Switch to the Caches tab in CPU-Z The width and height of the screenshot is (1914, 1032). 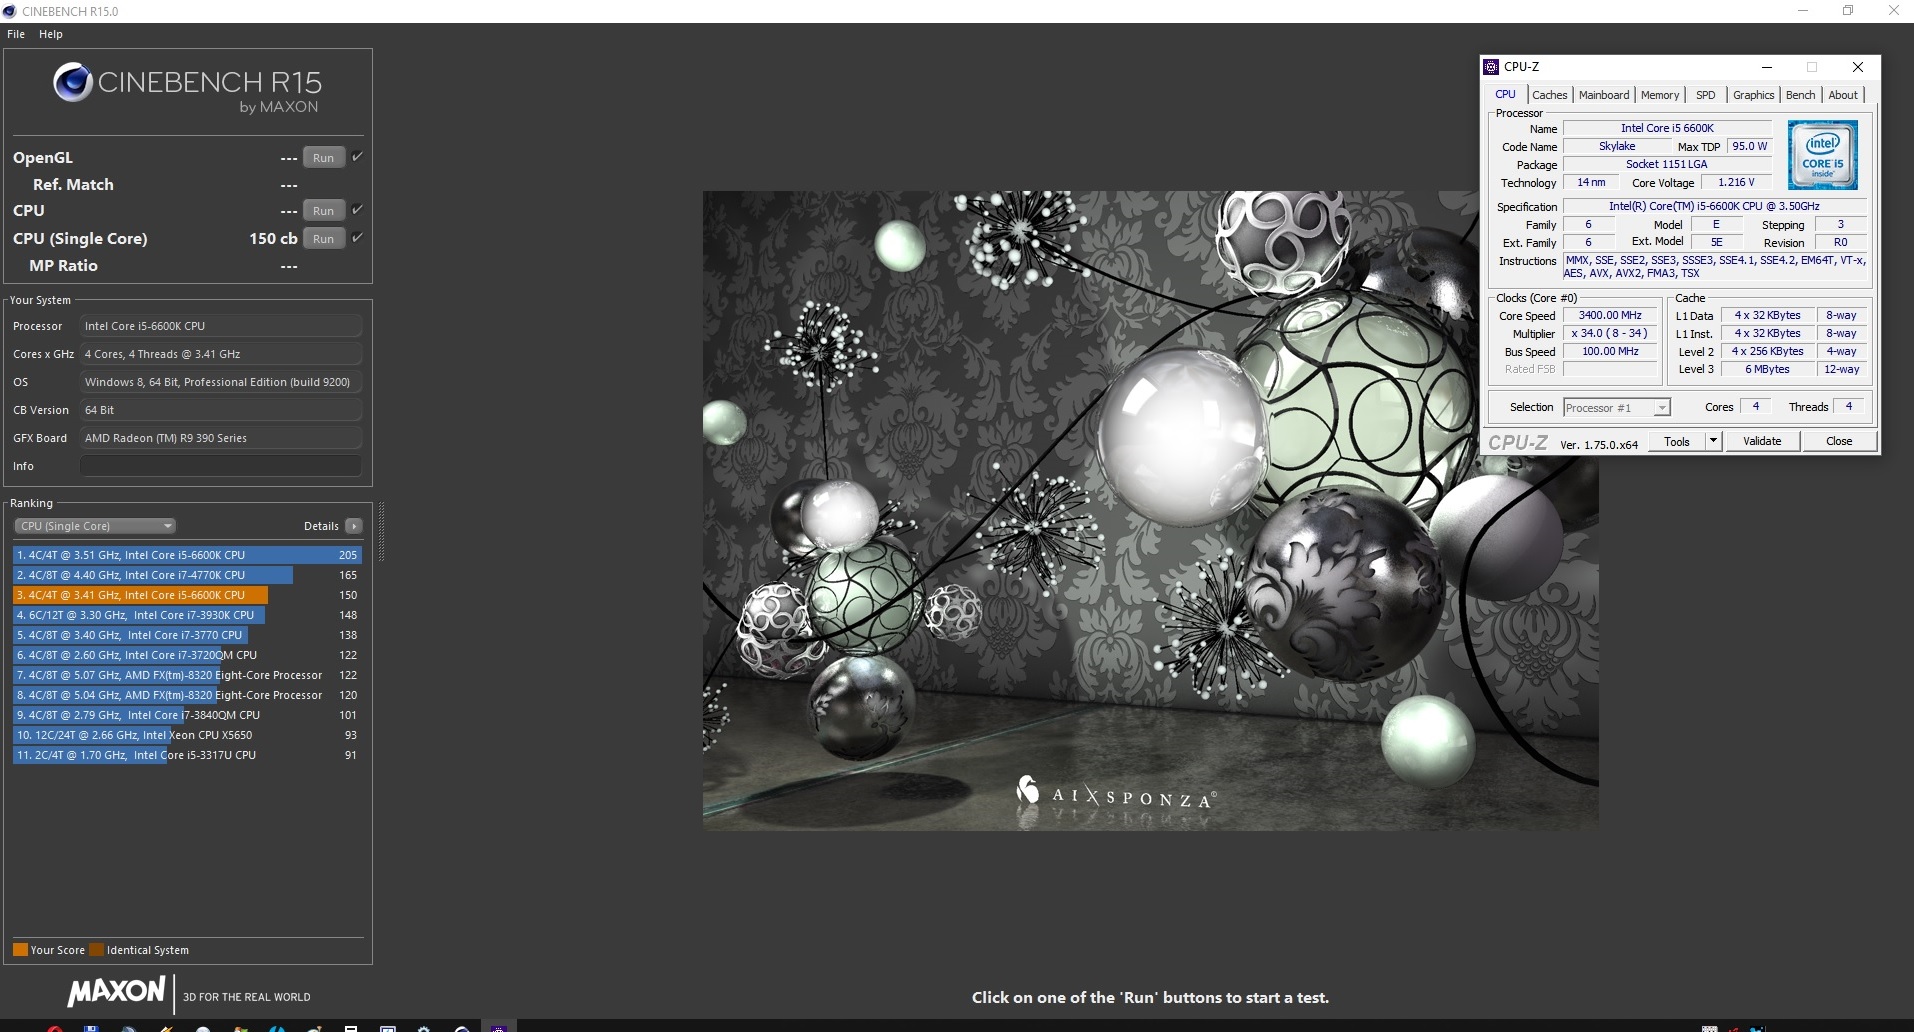point(1549,95)
